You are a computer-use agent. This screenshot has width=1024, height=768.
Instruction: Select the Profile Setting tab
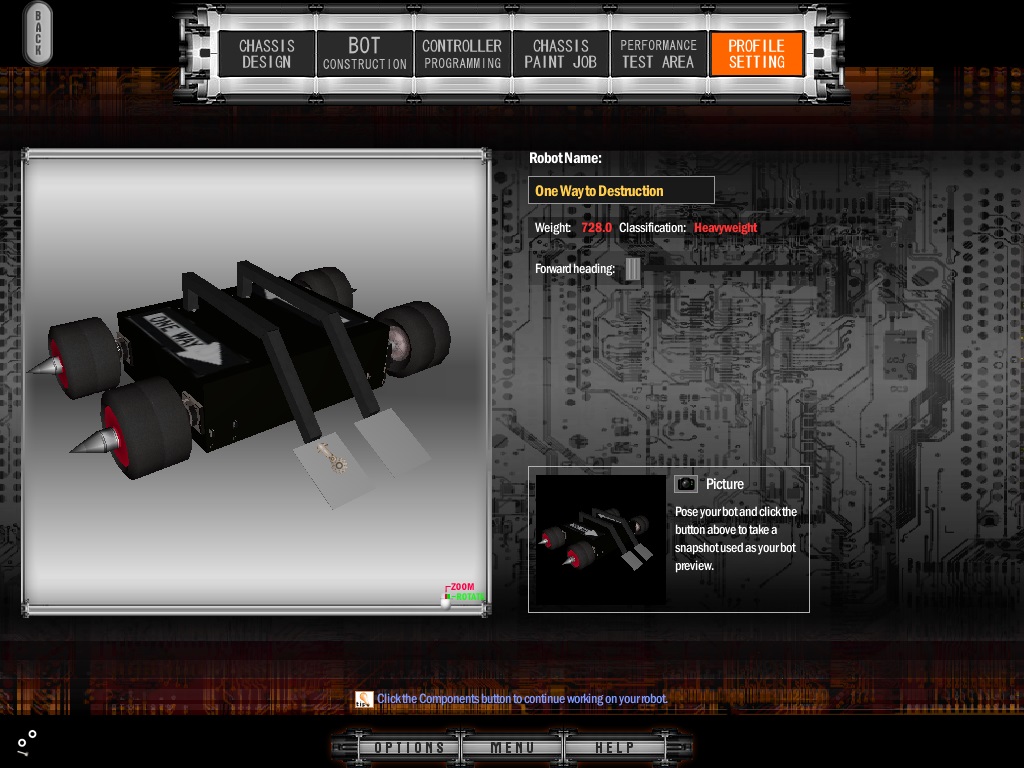pyautogui.click(x=756, y=54)
